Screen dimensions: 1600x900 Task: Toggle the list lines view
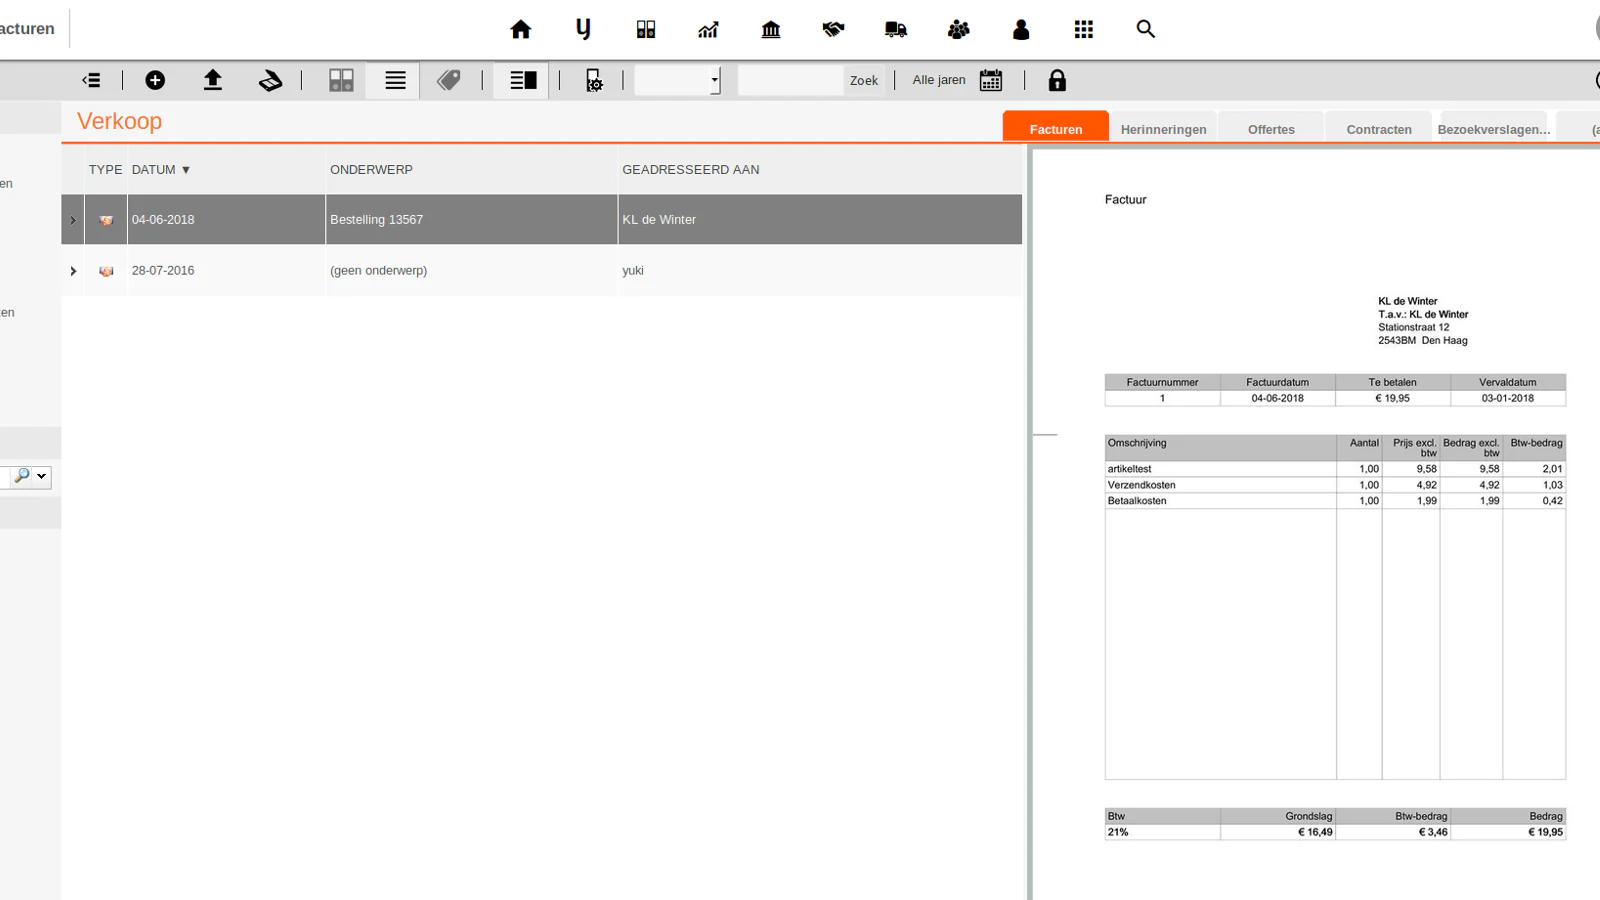(396, 80)
